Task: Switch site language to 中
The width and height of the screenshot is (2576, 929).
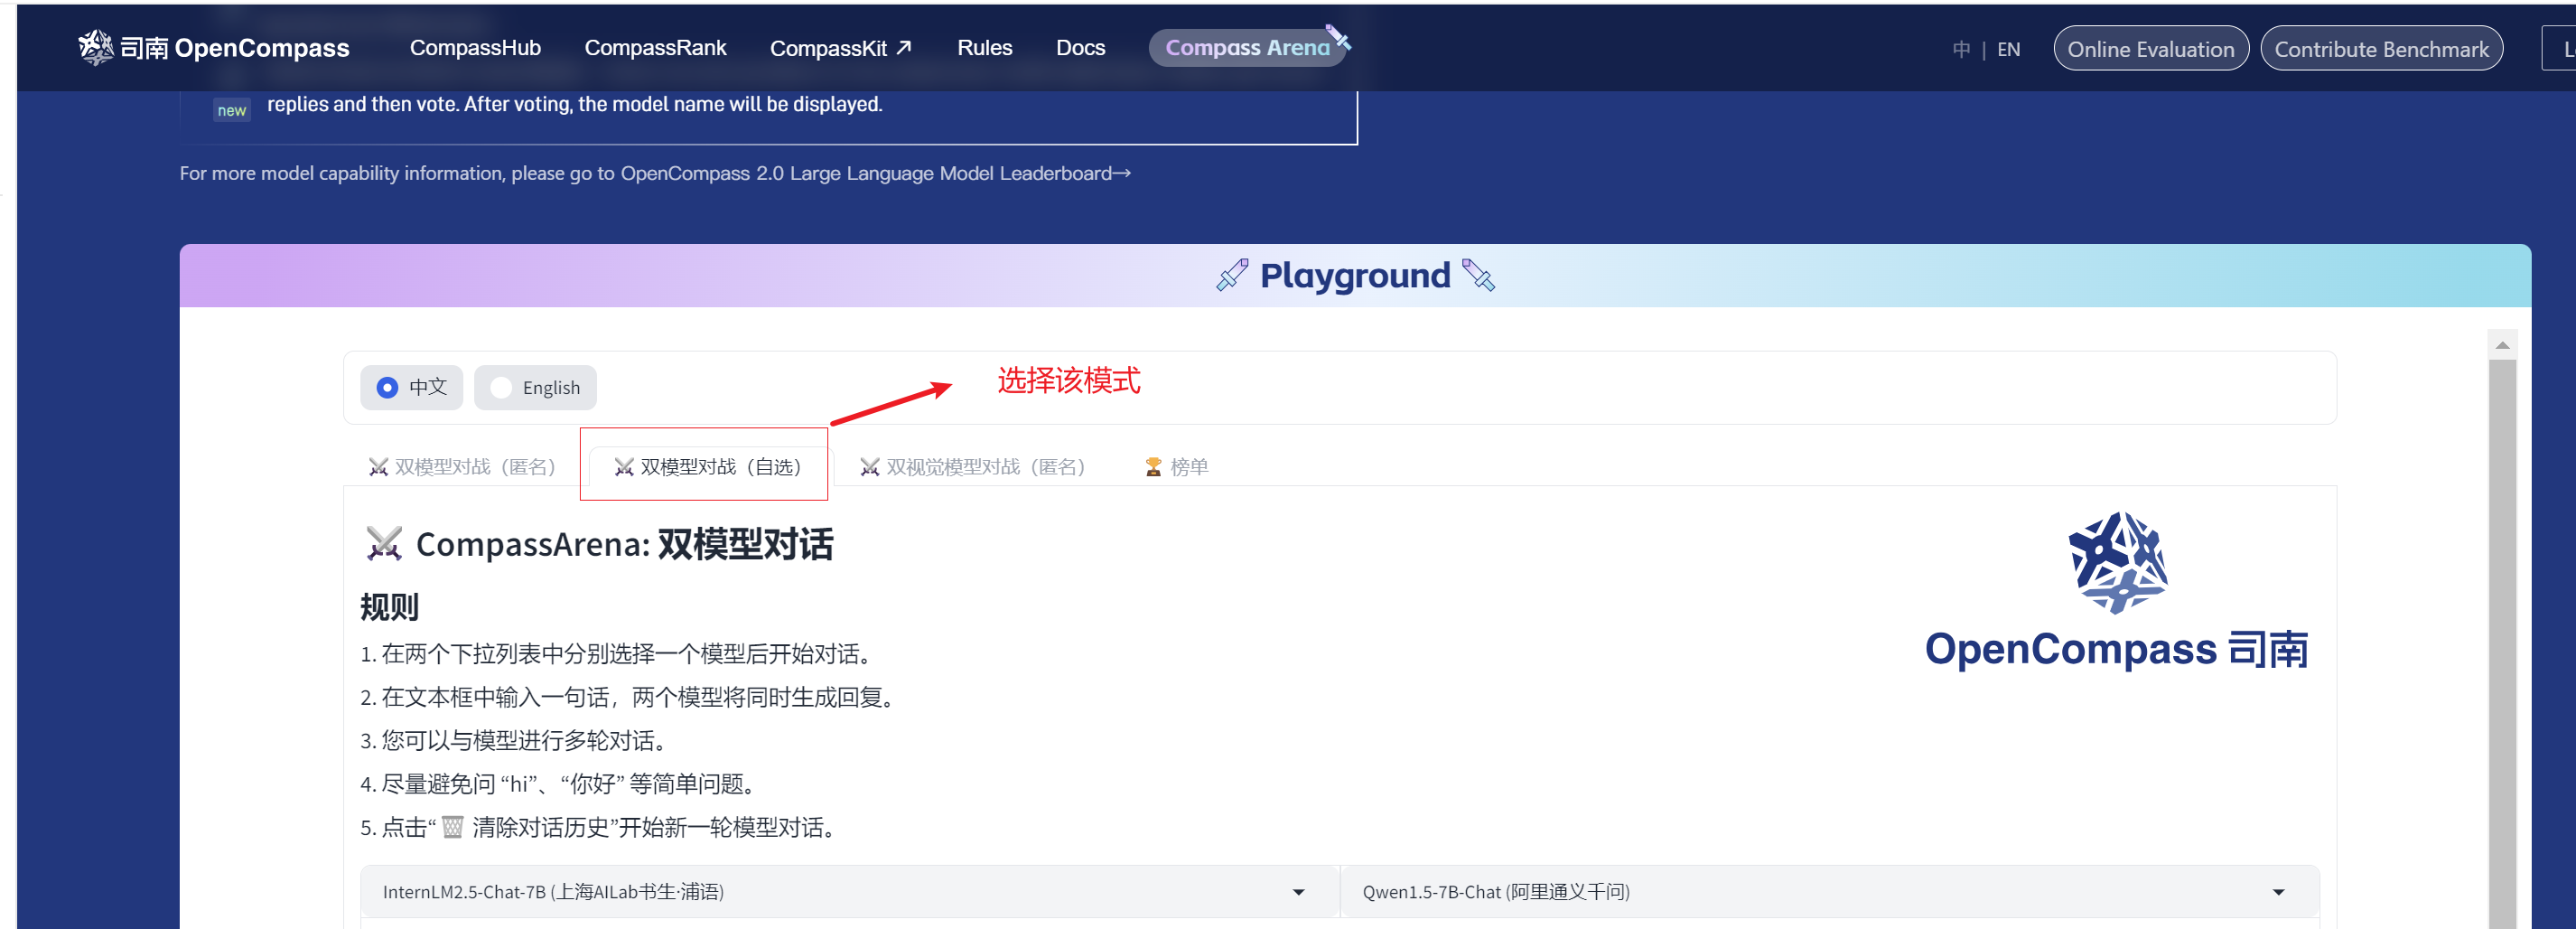Action: coord(1961,49)
